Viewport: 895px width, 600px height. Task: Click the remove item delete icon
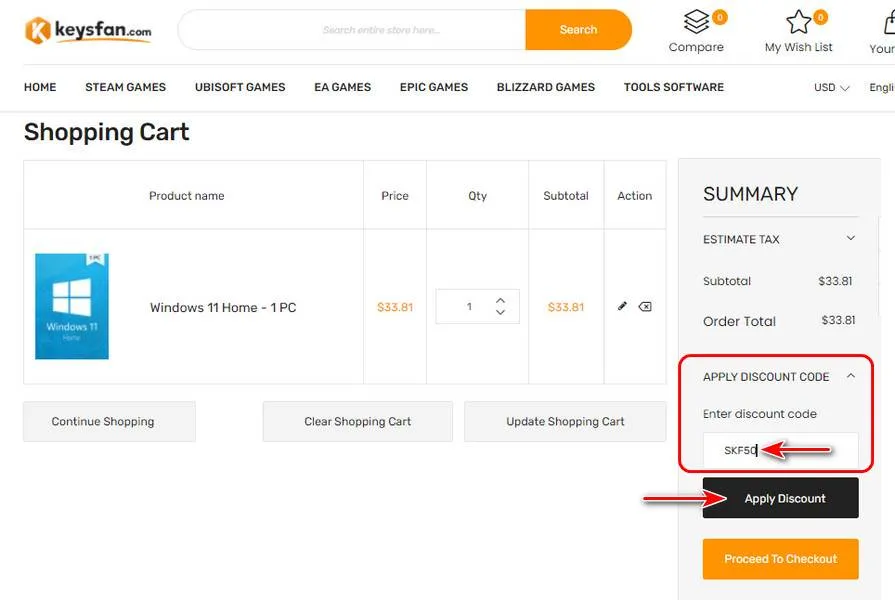[645, 306]
